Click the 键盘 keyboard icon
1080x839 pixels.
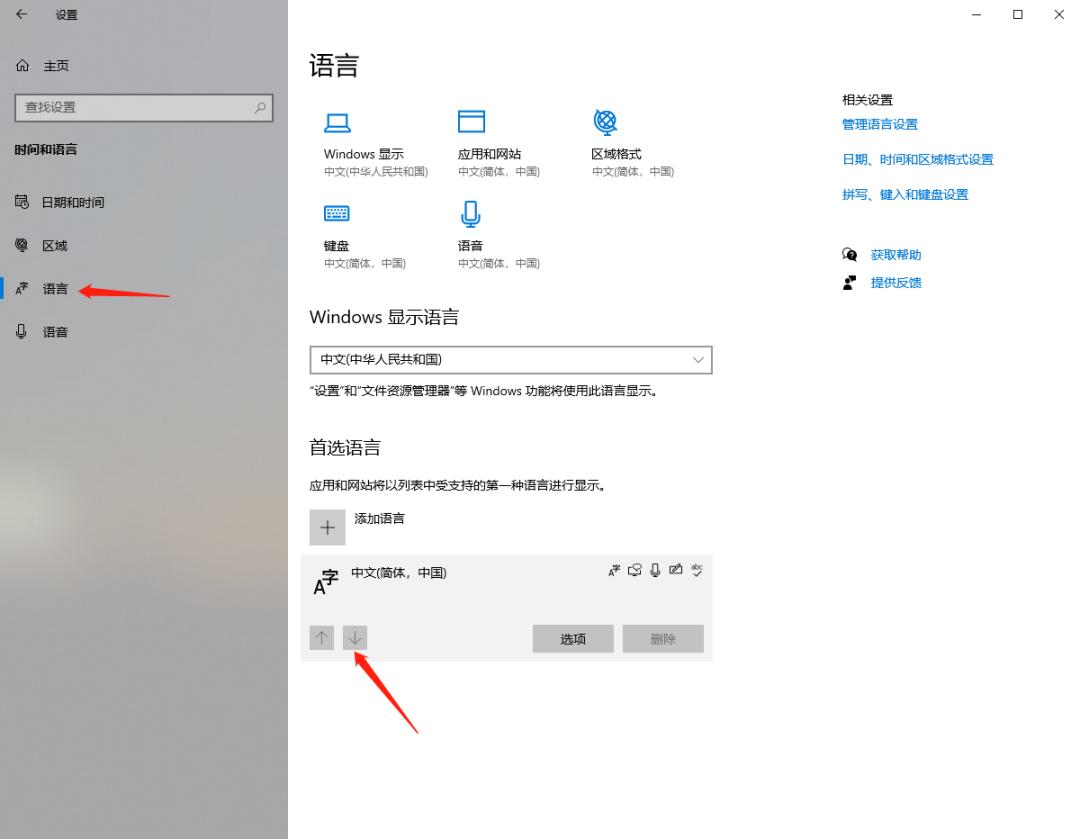(x=336, y=213)
